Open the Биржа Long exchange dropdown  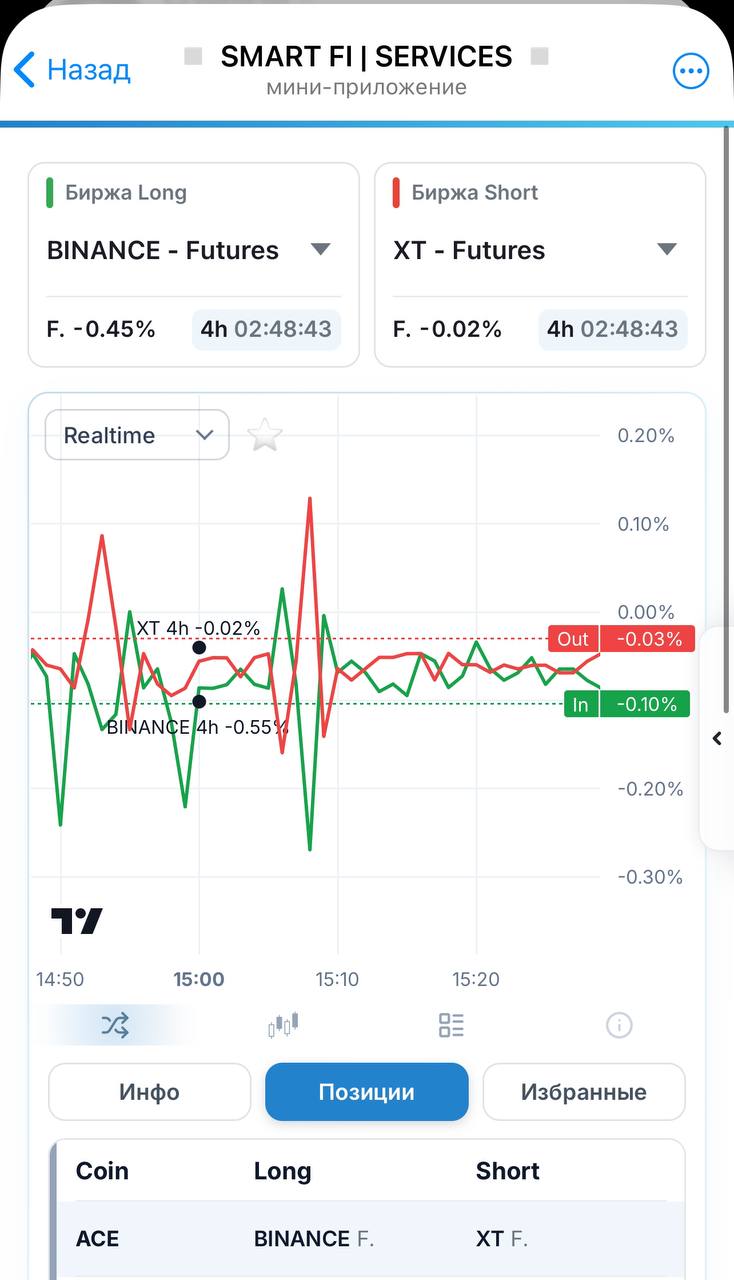pyautogui.click(x=192, y=250)
